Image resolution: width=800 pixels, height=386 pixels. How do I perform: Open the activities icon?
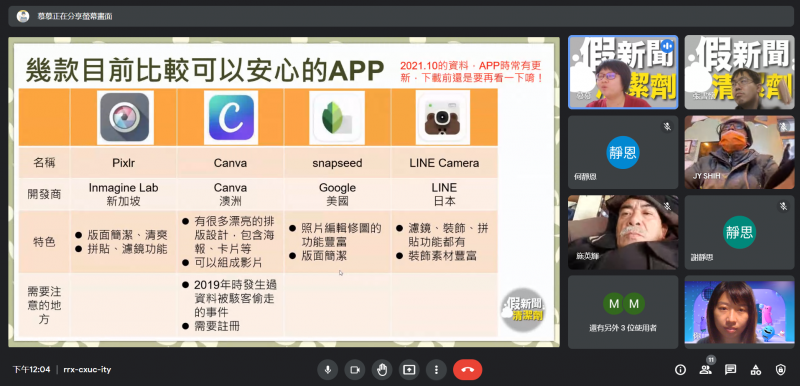(x=756, y=370)
